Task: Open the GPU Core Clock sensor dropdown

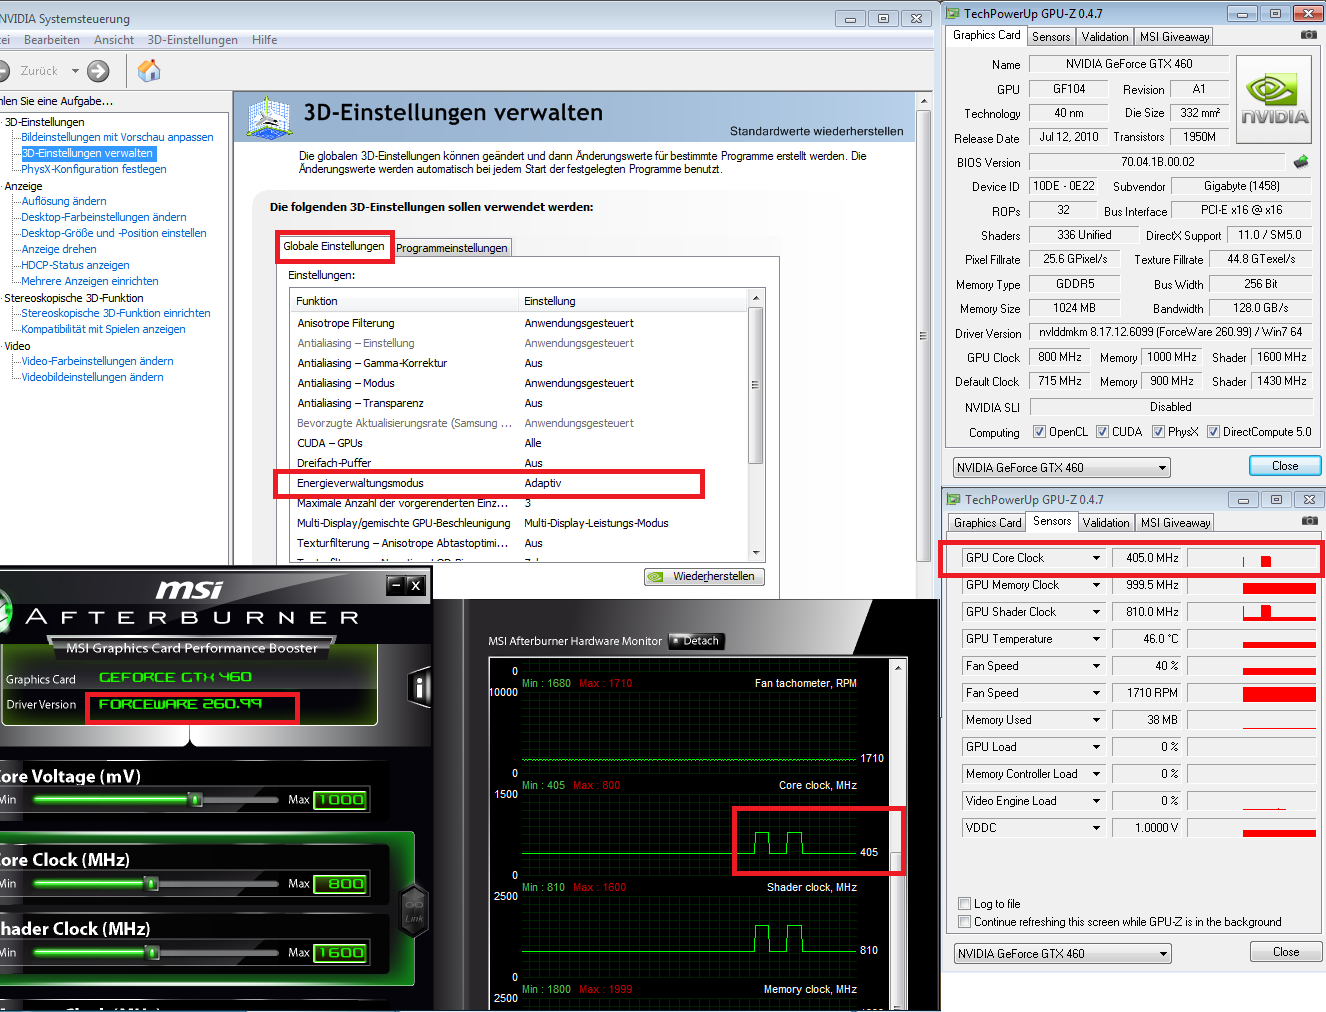Action: click(1096, 558)
